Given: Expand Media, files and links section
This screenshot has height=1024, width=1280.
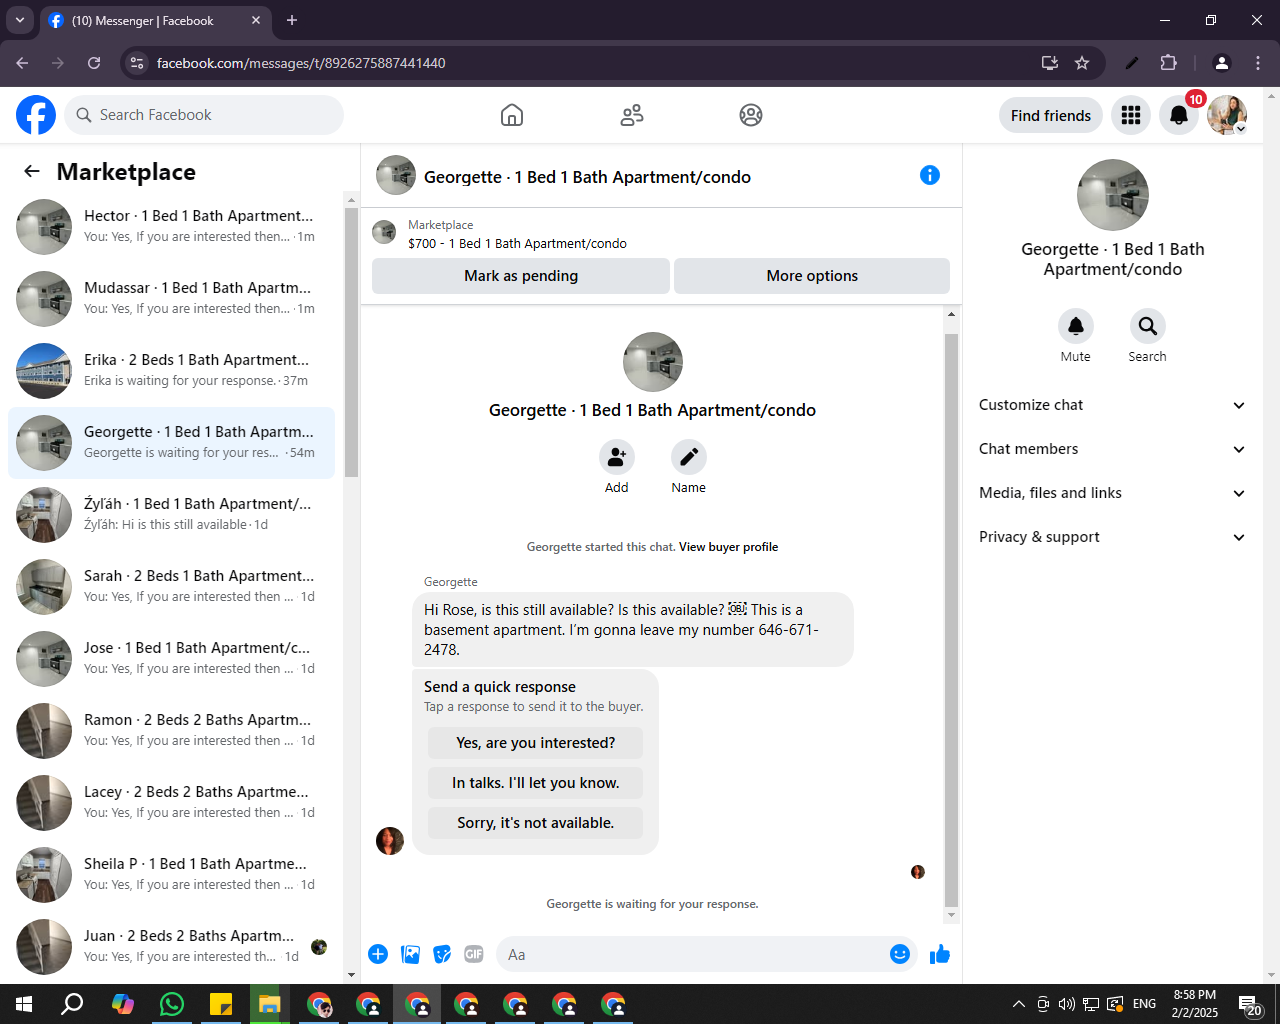Looking at the screenshot, I should pos(1112,493).
